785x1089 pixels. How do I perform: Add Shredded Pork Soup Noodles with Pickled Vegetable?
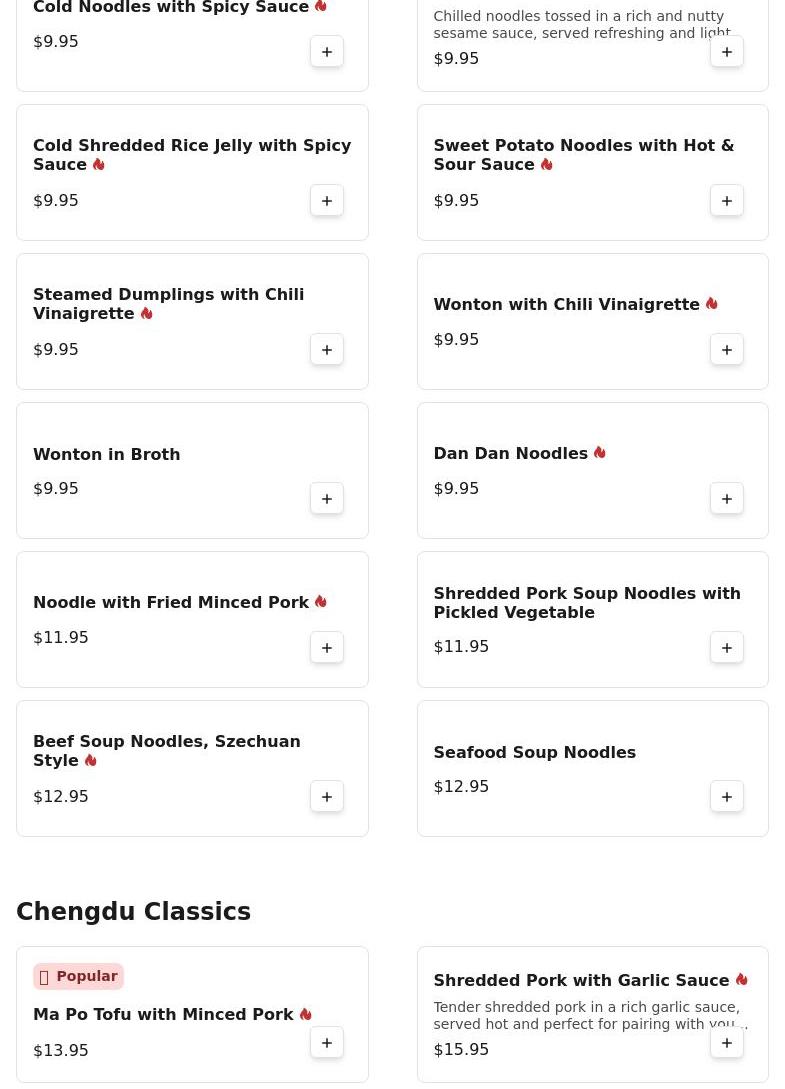[x=727, y=648]
